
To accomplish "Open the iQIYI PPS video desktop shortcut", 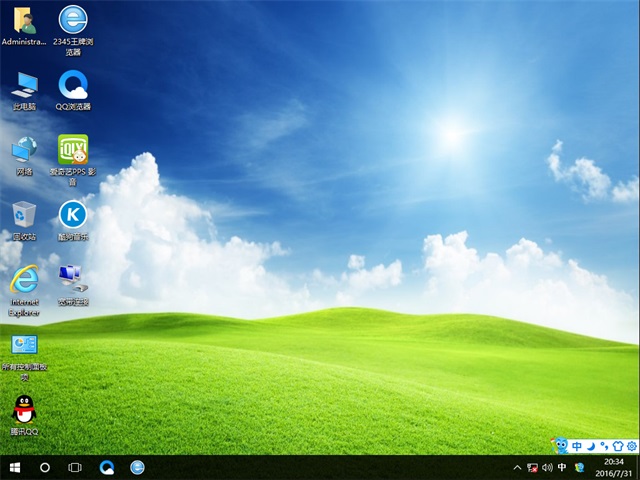I will coord(72,151).
